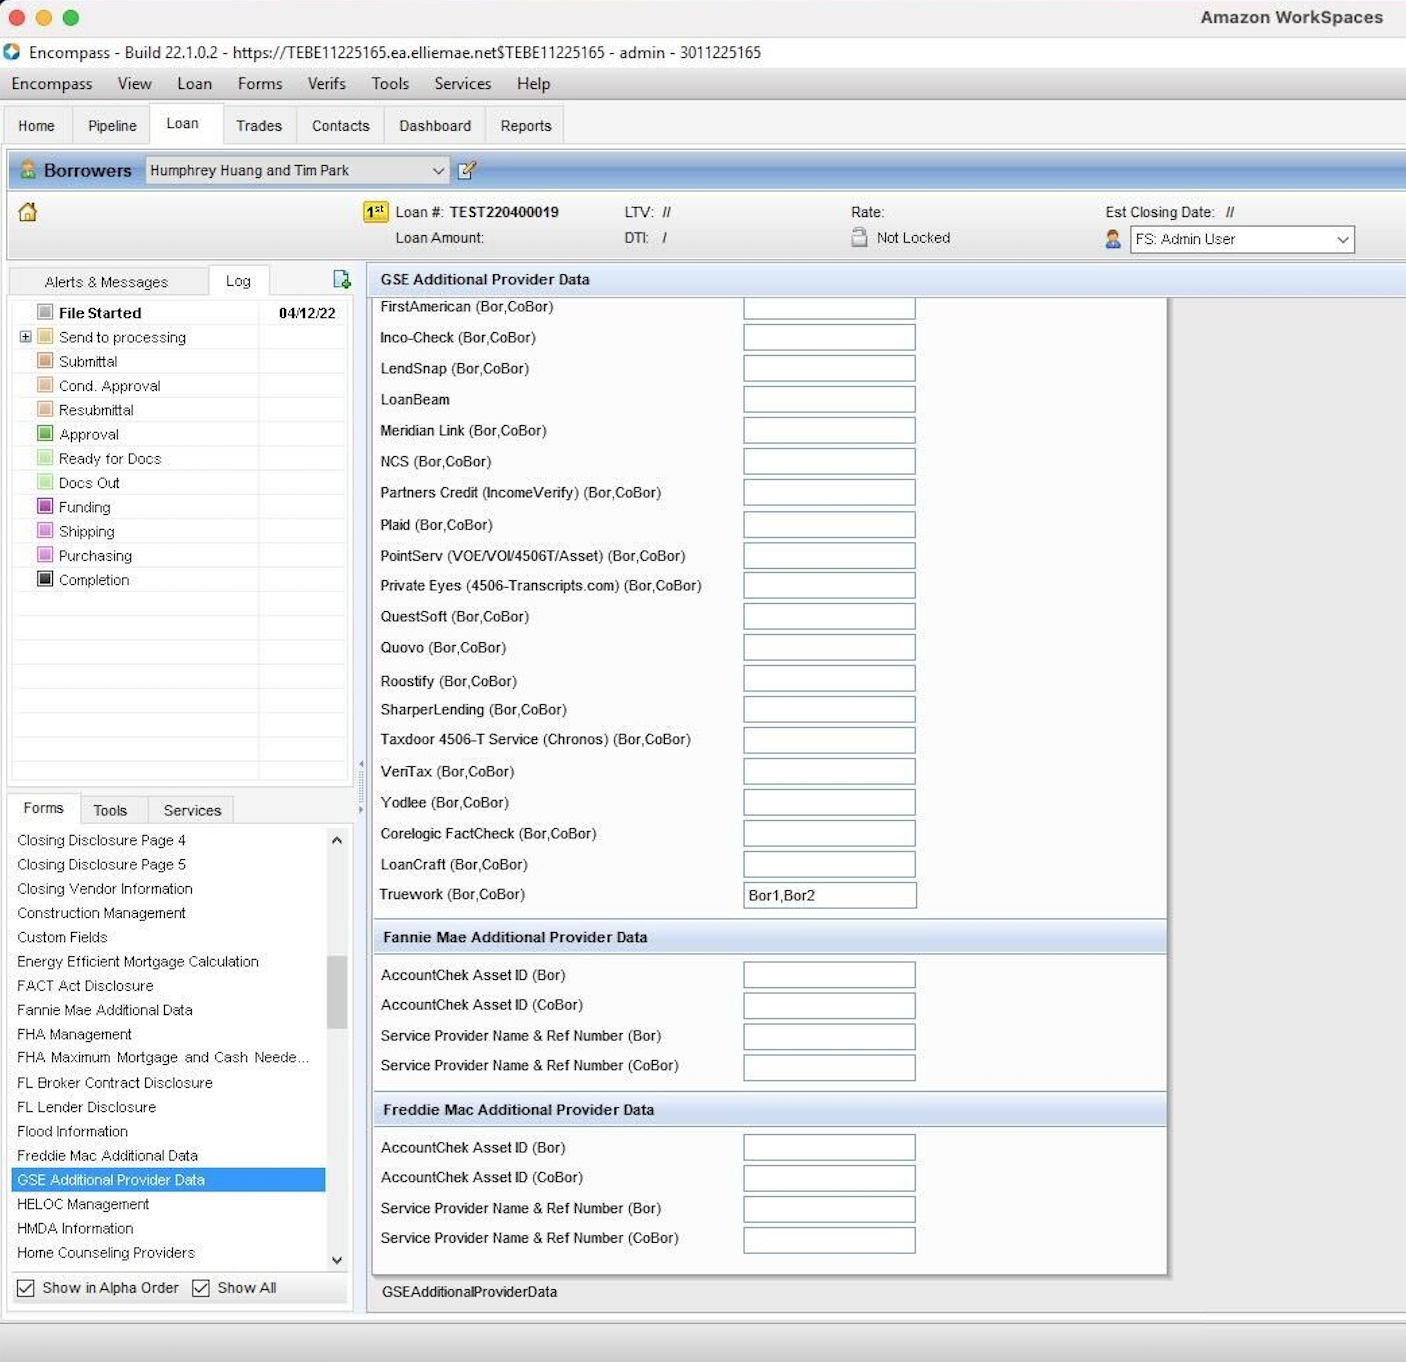The width and height of the screenshot is (1406, 1362).
Task: Click the Truework field containing Bor1,Bor2
Action: 830,895
